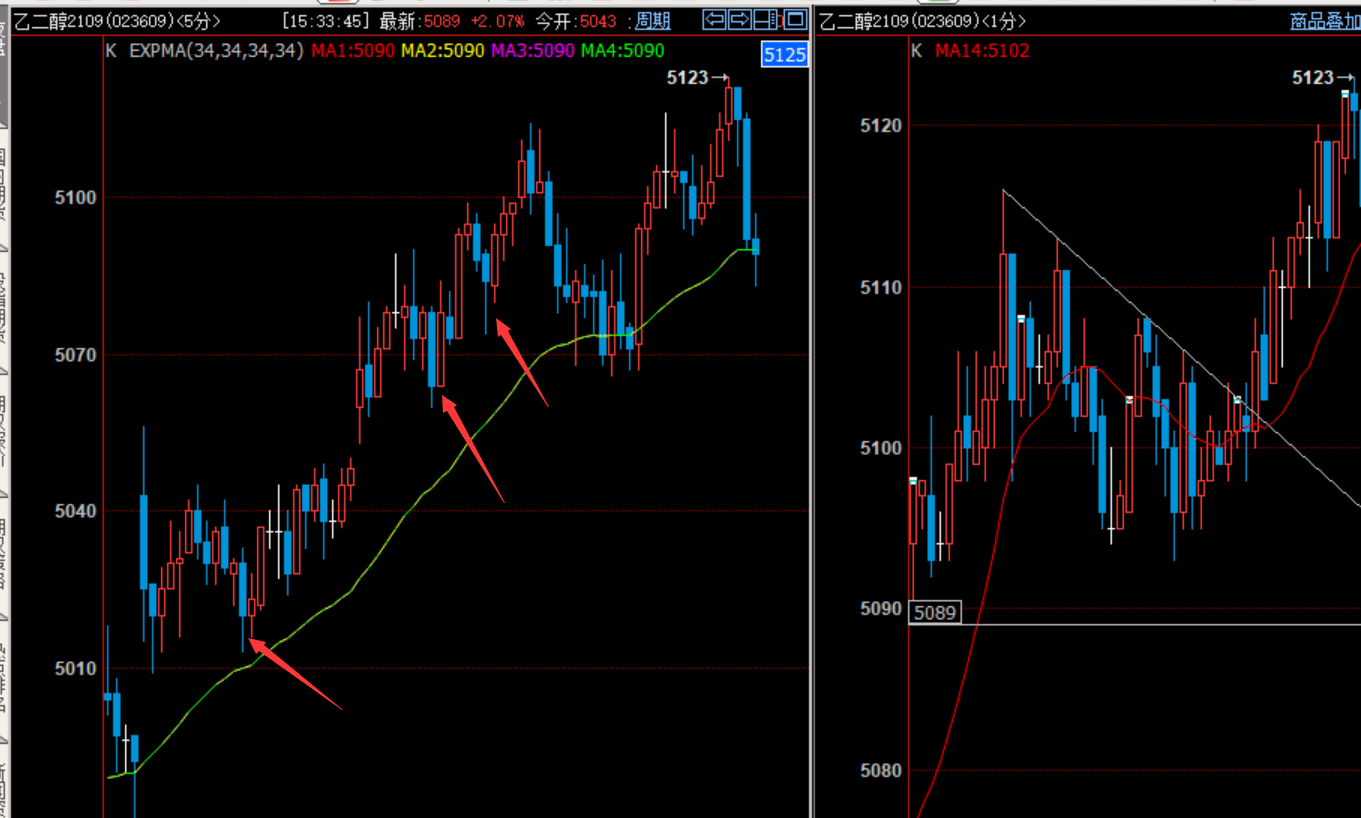
Task: Click the 5110 axis label on 1-minute chart
Action: (881, 287)
